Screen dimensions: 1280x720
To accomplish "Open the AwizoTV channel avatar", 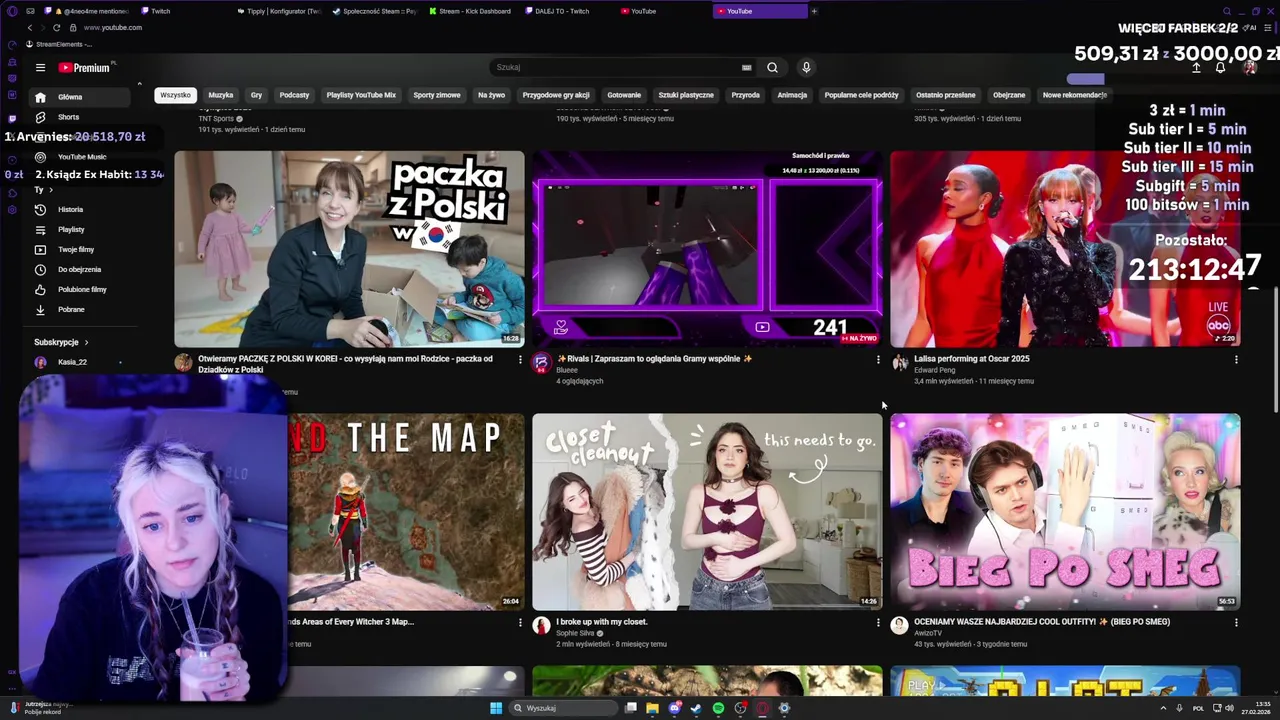I will [899, 625].
